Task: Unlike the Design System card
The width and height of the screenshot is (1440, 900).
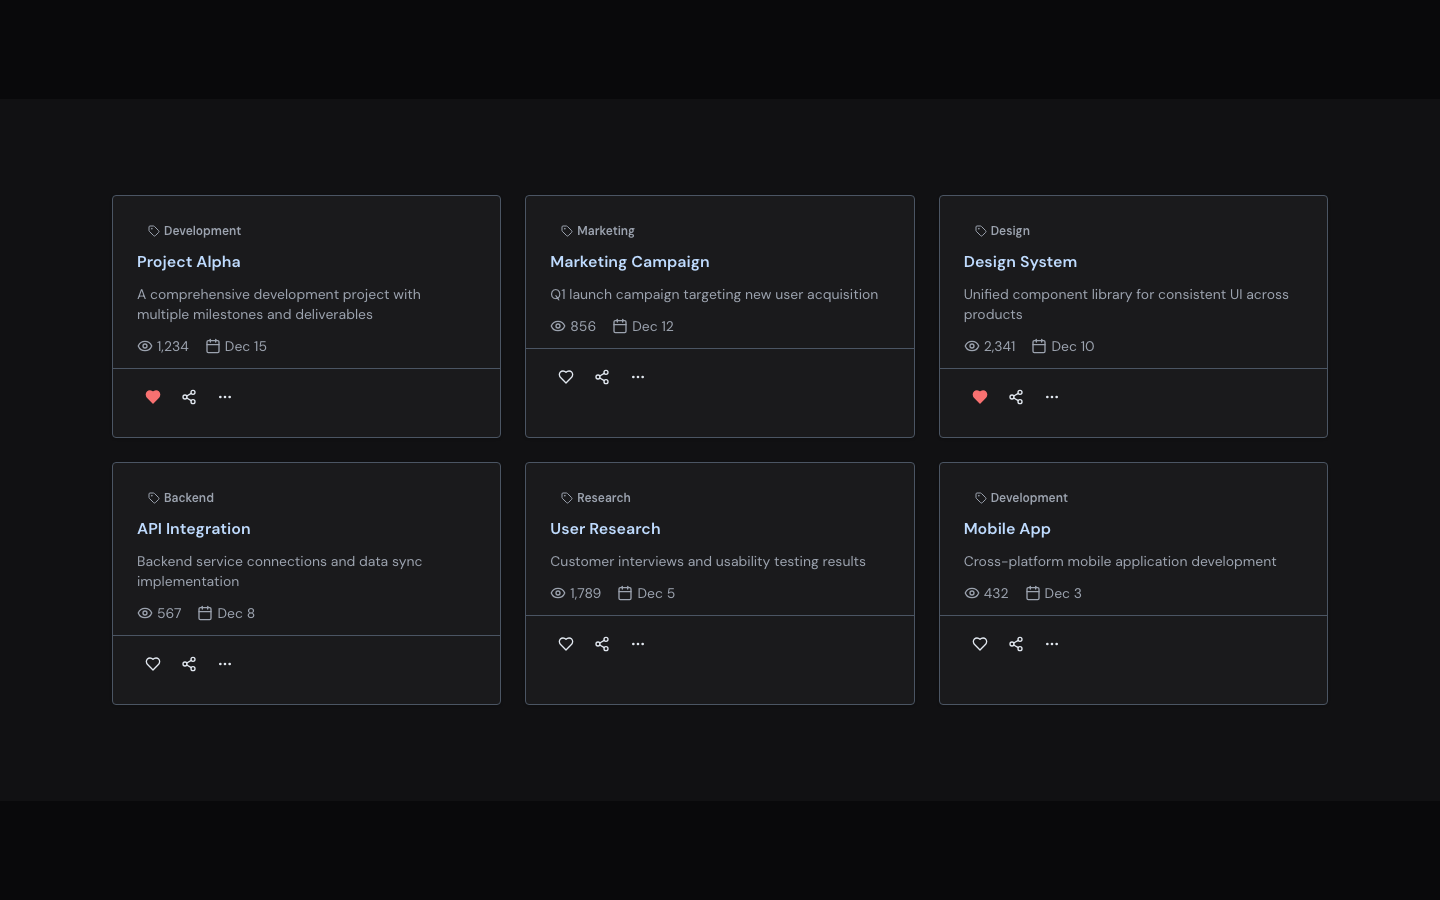Action: [980, 397]
